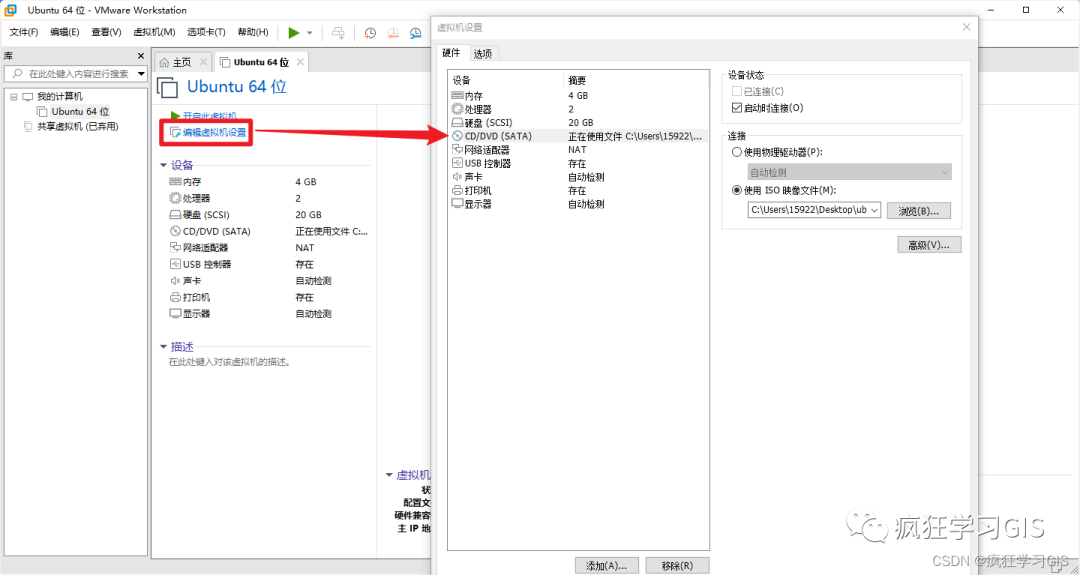
Task: Open the library search filter dropdown arrow
Action: [141, 74]
